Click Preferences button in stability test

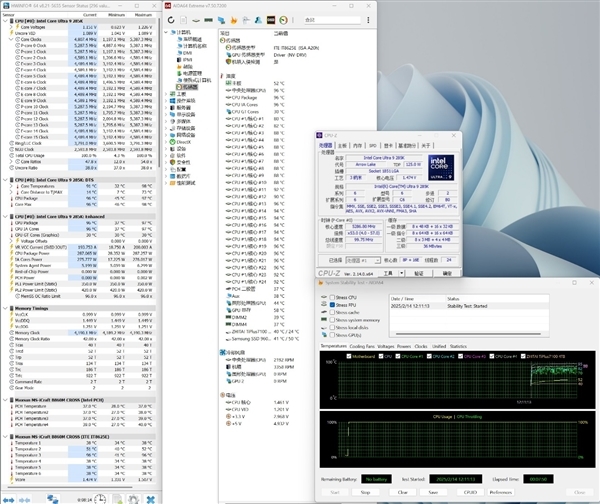[501, 493]
